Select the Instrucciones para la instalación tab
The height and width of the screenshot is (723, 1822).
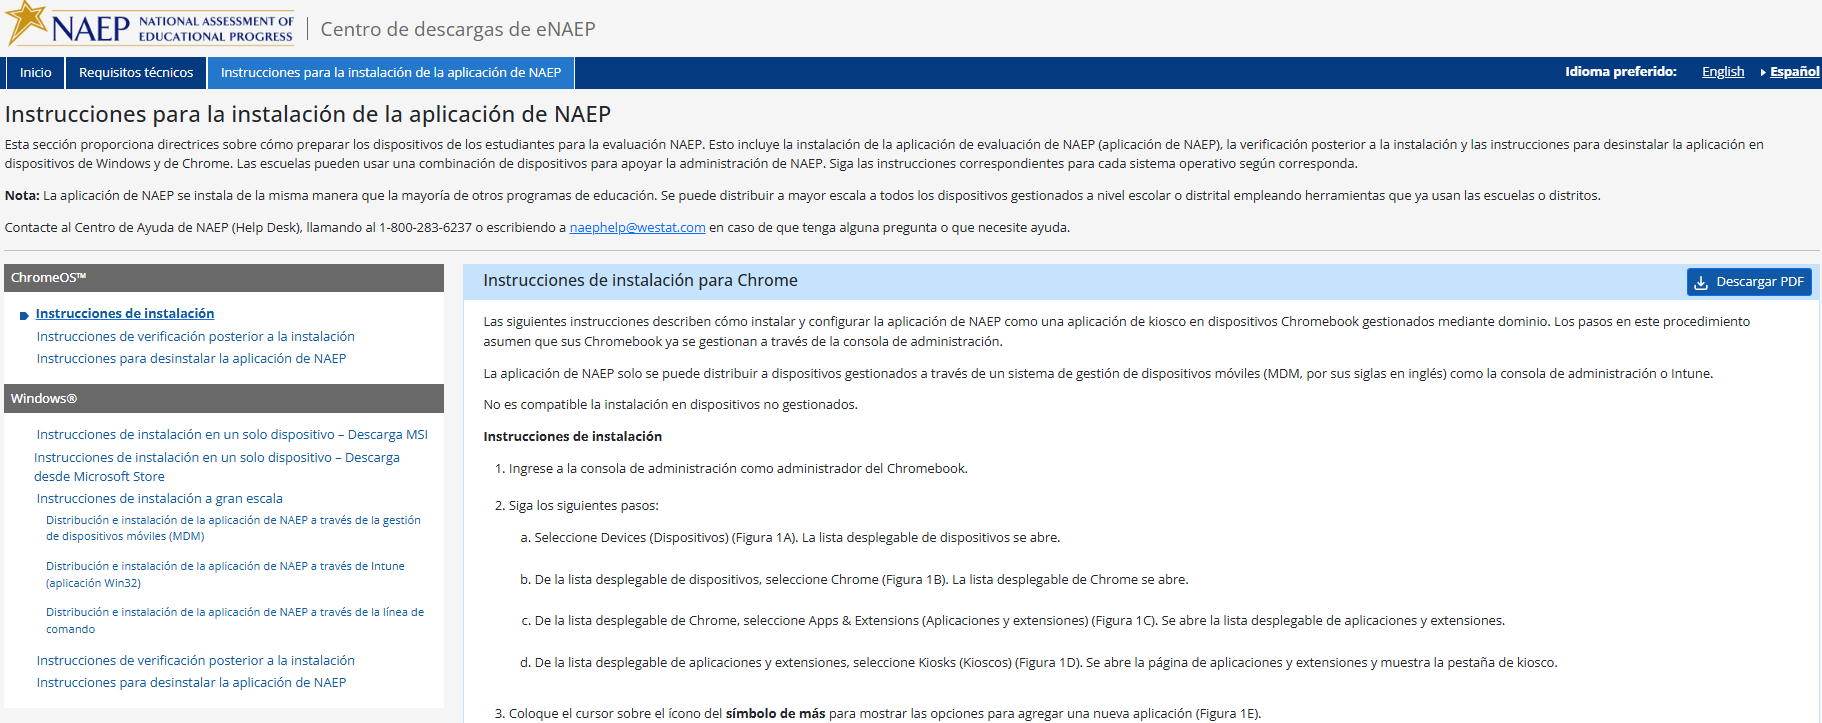coord(391,73)
